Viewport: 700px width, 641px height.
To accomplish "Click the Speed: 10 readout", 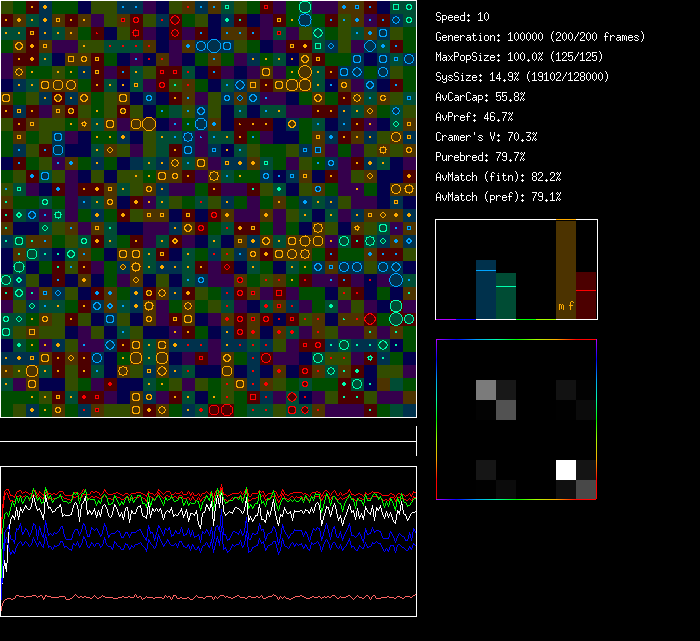I will [462, 17].
